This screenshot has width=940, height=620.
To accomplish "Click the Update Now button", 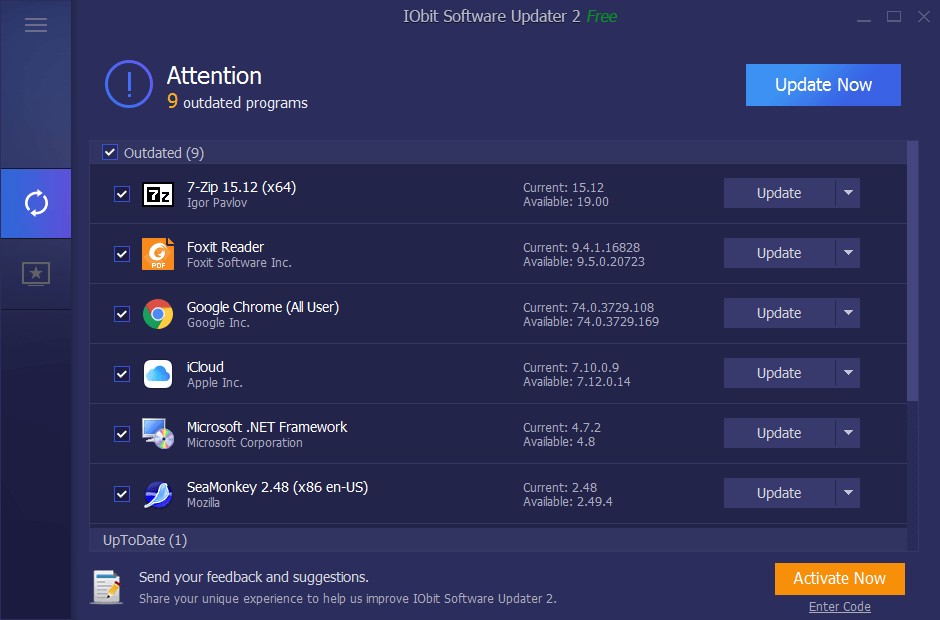I will [x=822, y=85].
